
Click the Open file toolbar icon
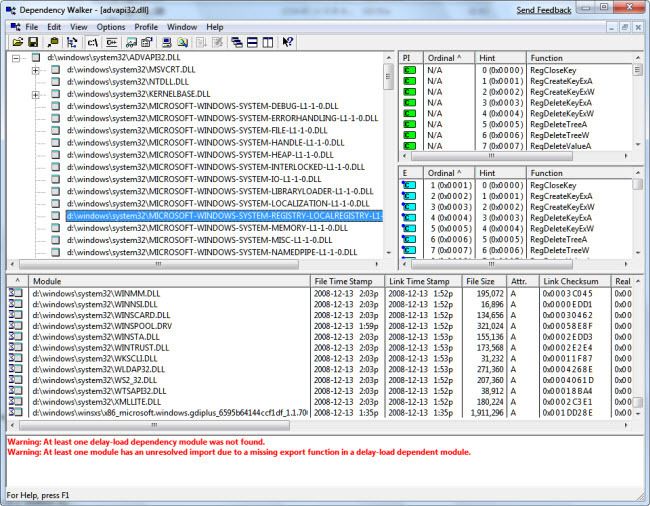[x=18, y=42]
